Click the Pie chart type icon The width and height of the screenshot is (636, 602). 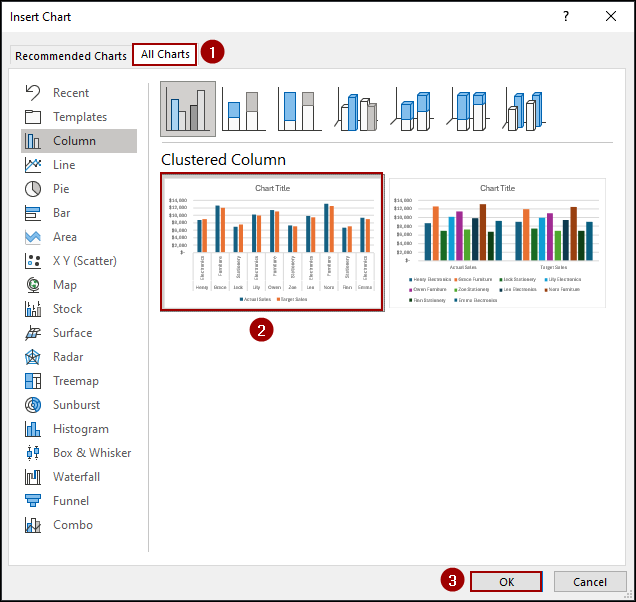33,189
